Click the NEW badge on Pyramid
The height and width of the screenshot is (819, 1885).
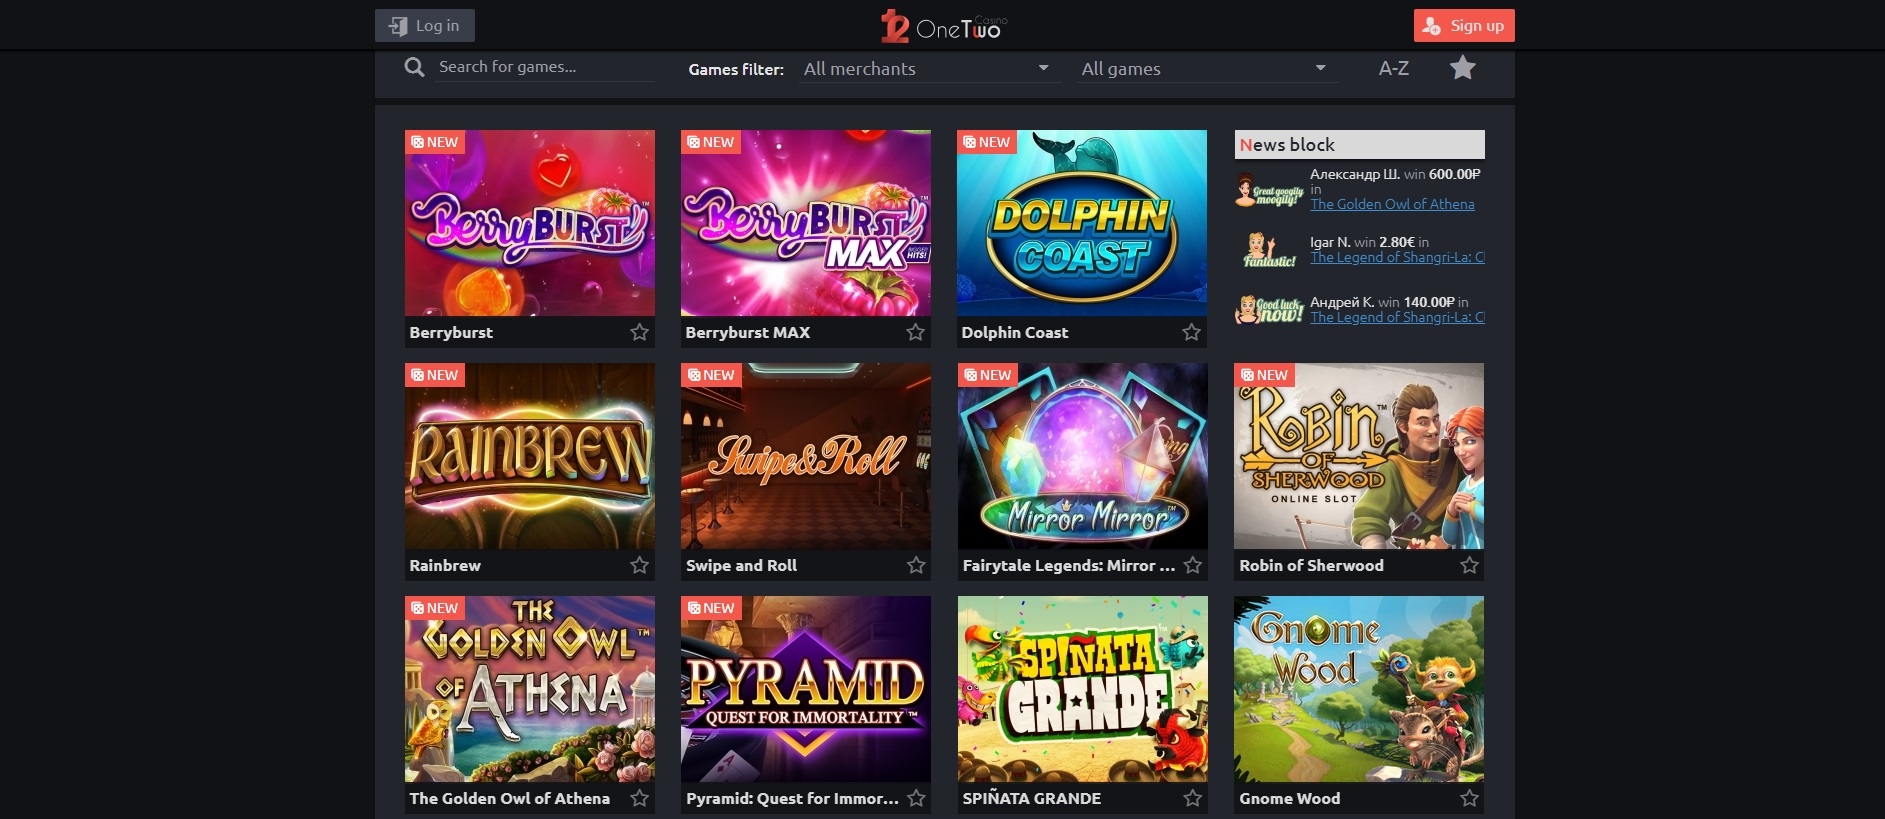point(710,608)
